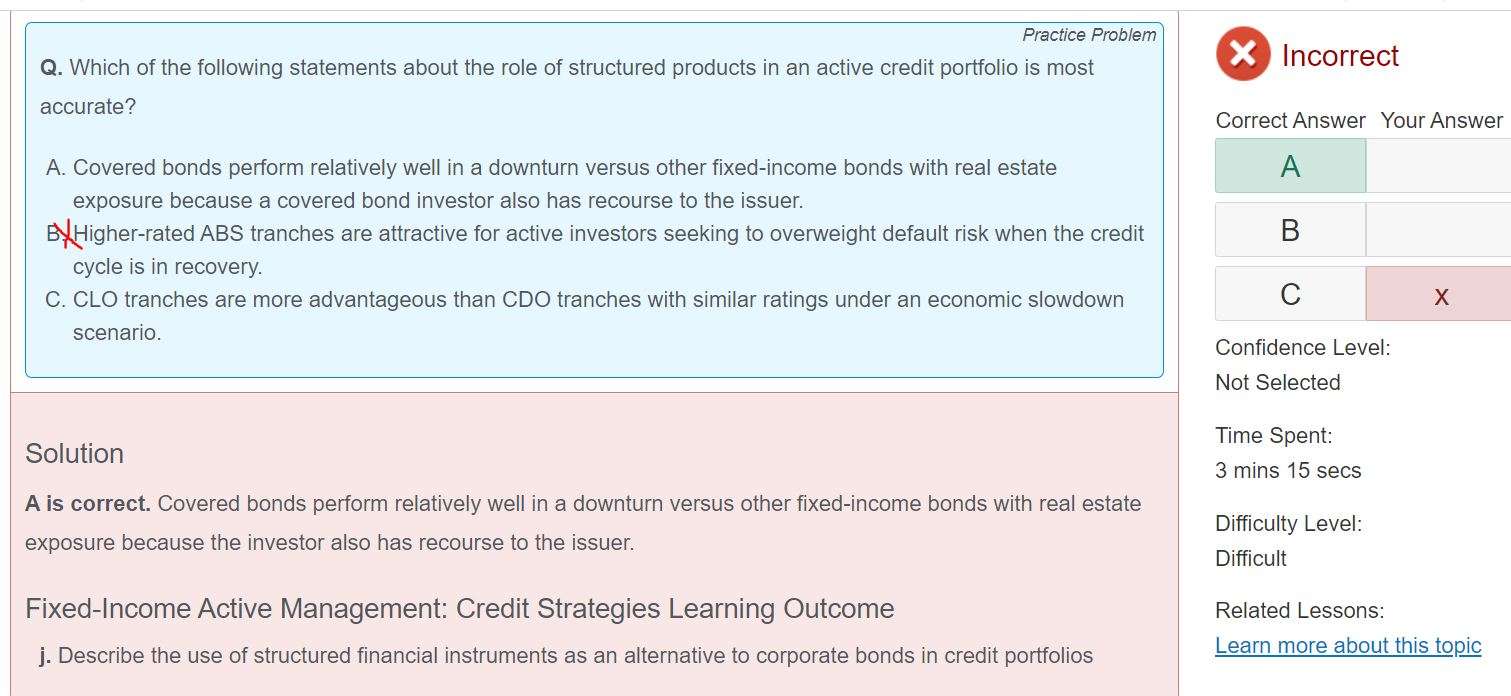
Task: Click the 'Your Answer' column header
Action: (1441, 121)
